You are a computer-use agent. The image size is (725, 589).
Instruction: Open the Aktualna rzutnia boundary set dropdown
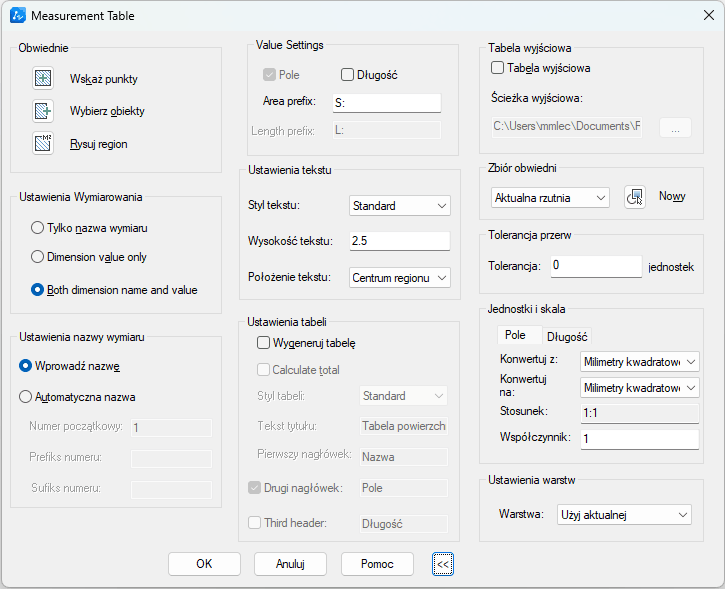(x=549, y=198)
